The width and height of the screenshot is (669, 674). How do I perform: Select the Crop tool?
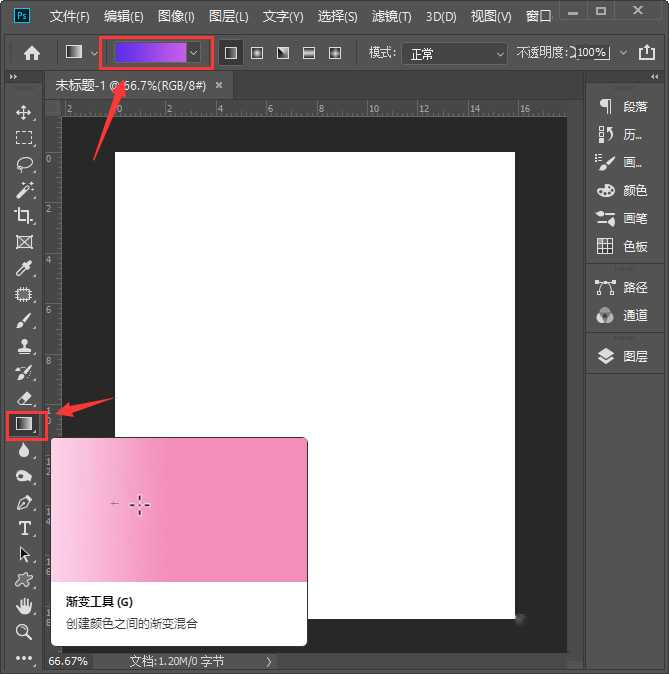point(24,216)
